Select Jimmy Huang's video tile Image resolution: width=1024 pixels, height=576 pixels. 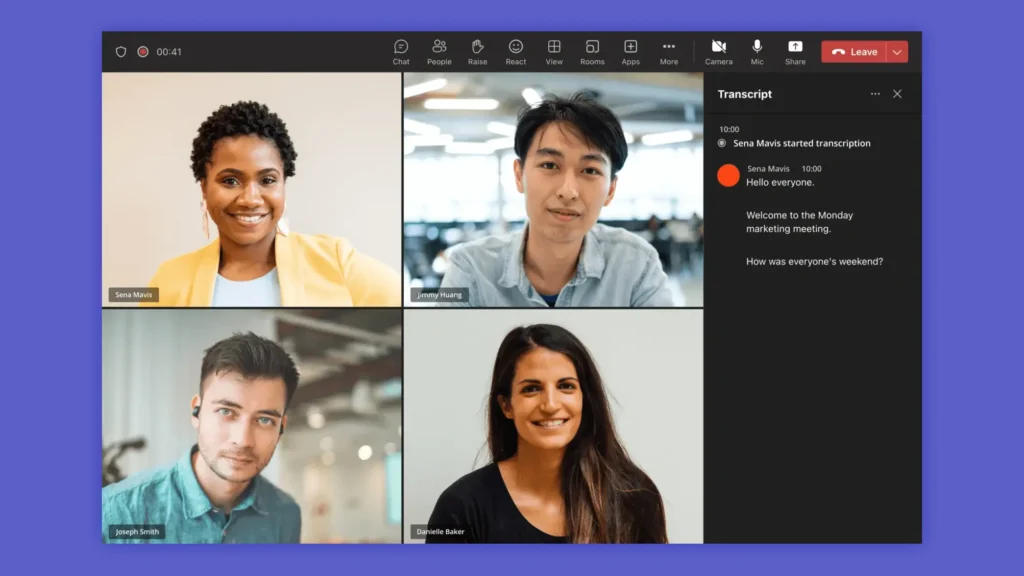[553, 190]
